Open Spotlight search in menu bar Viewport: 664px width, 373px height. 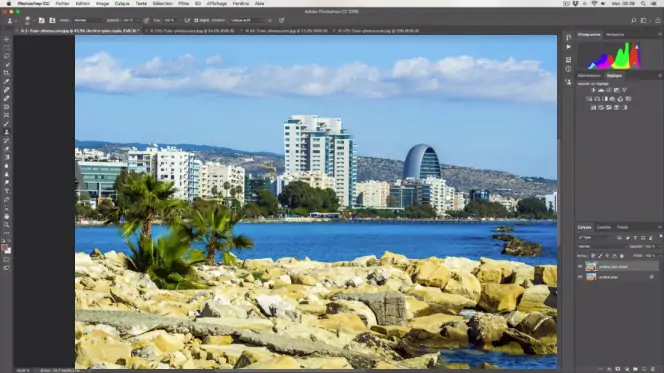[643, 3]
